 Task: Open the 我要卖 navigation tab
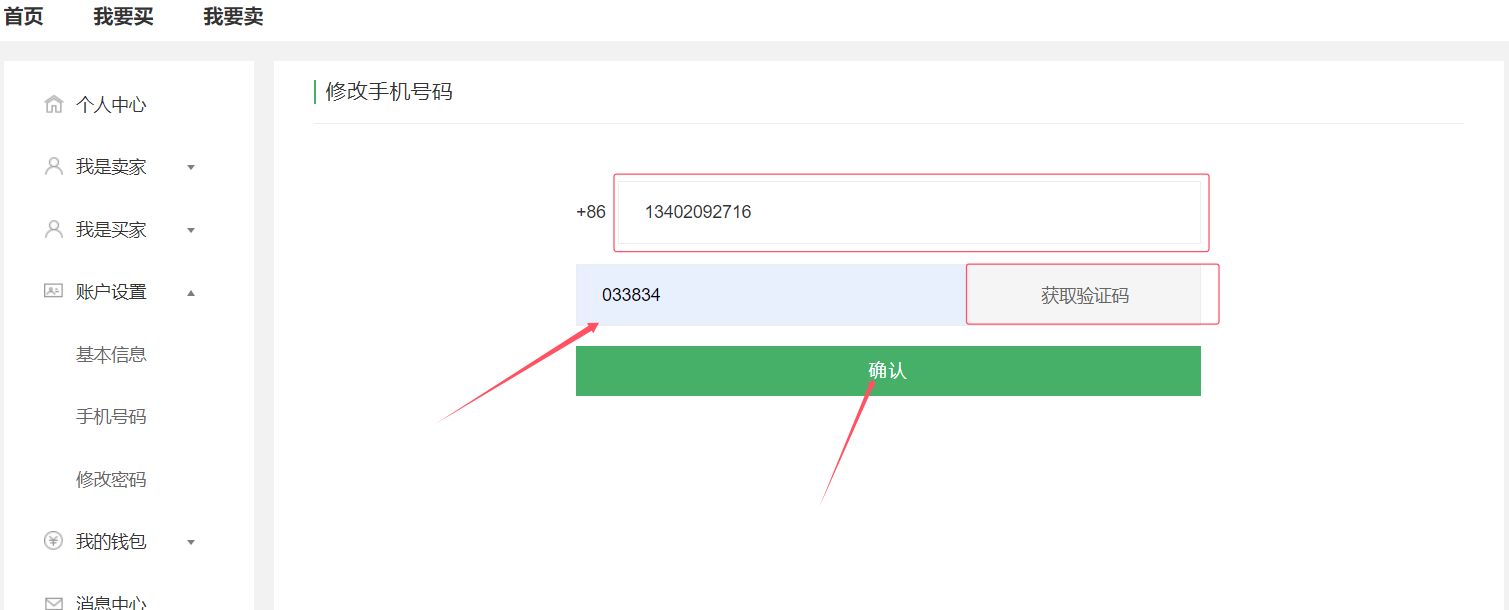point(233,17)
